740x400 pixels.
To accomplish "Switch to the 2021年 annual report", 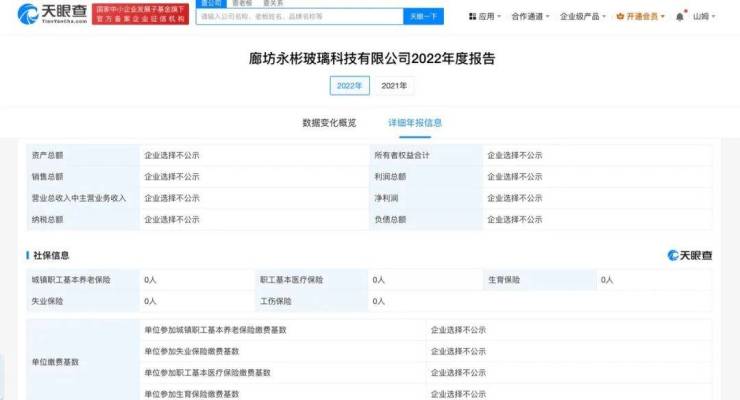I will (x=393, y=86).
